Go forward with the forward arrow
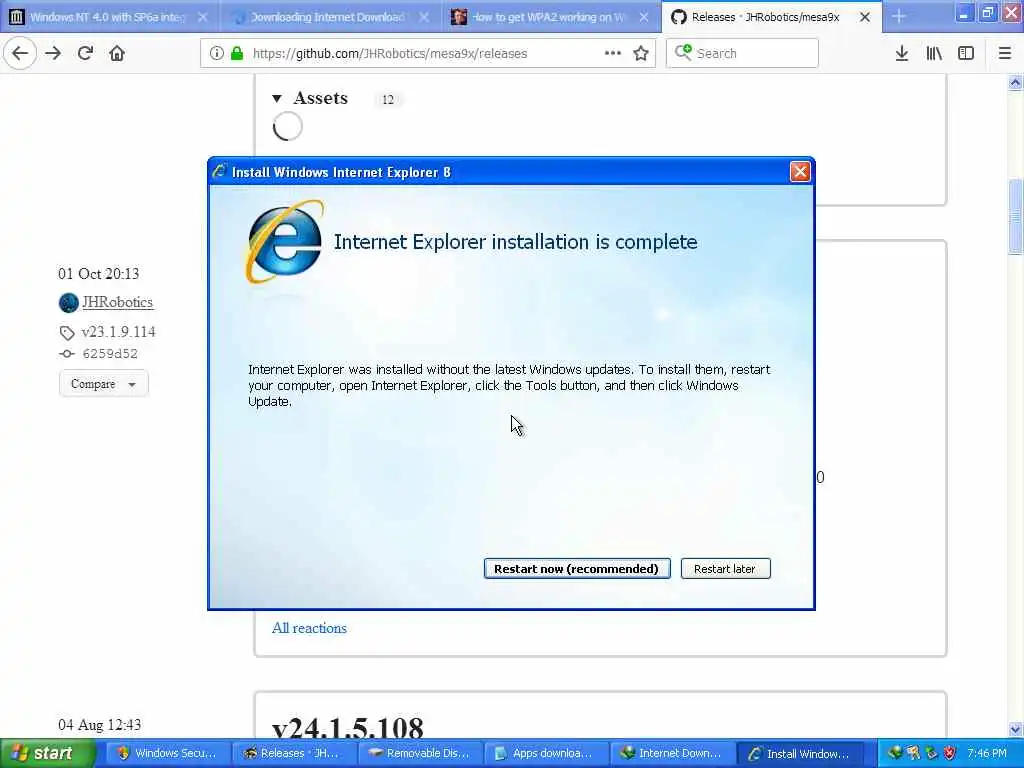Image resolution: width=1024 pixels, height=768 pixels. (x=53, y=53)
